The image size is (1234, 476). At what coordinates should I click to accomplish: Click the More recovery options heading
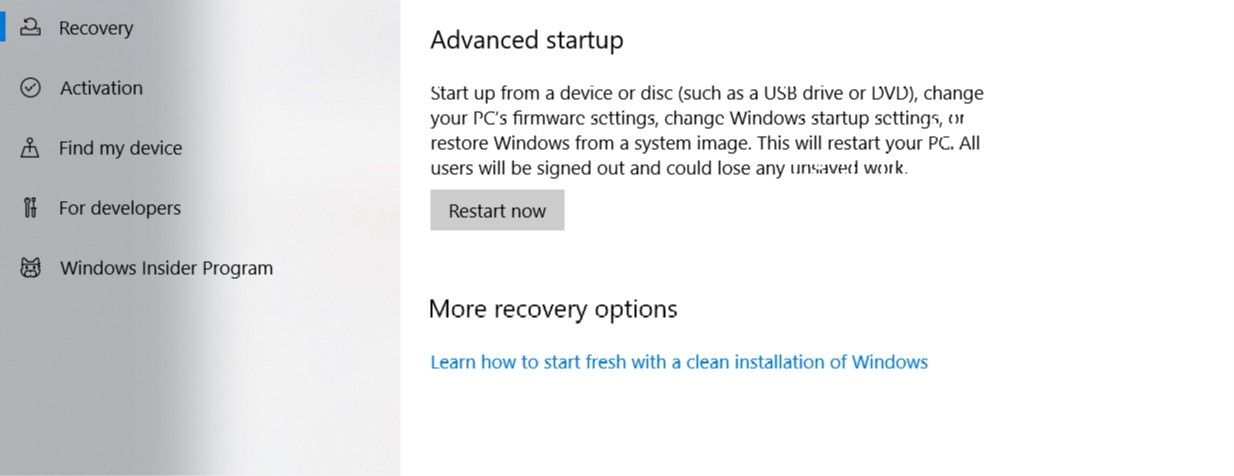(x=553, y=309)
